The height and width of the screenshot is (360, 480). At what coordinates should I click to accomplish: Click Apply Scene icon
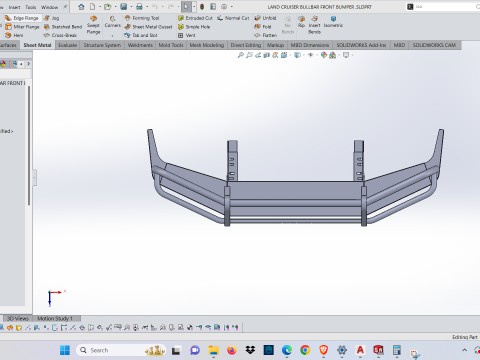(332, 55)
